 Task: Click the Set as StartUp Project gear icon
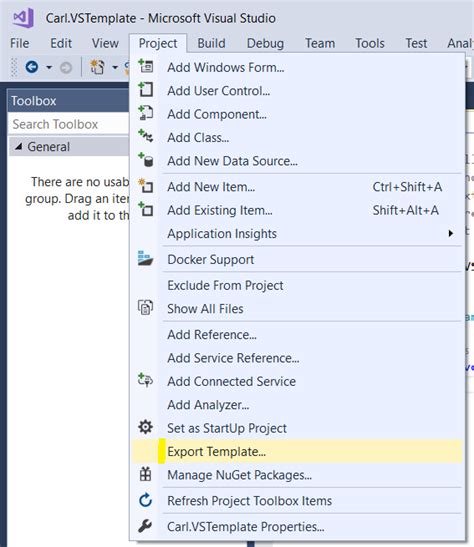click(x=145, y=427)
